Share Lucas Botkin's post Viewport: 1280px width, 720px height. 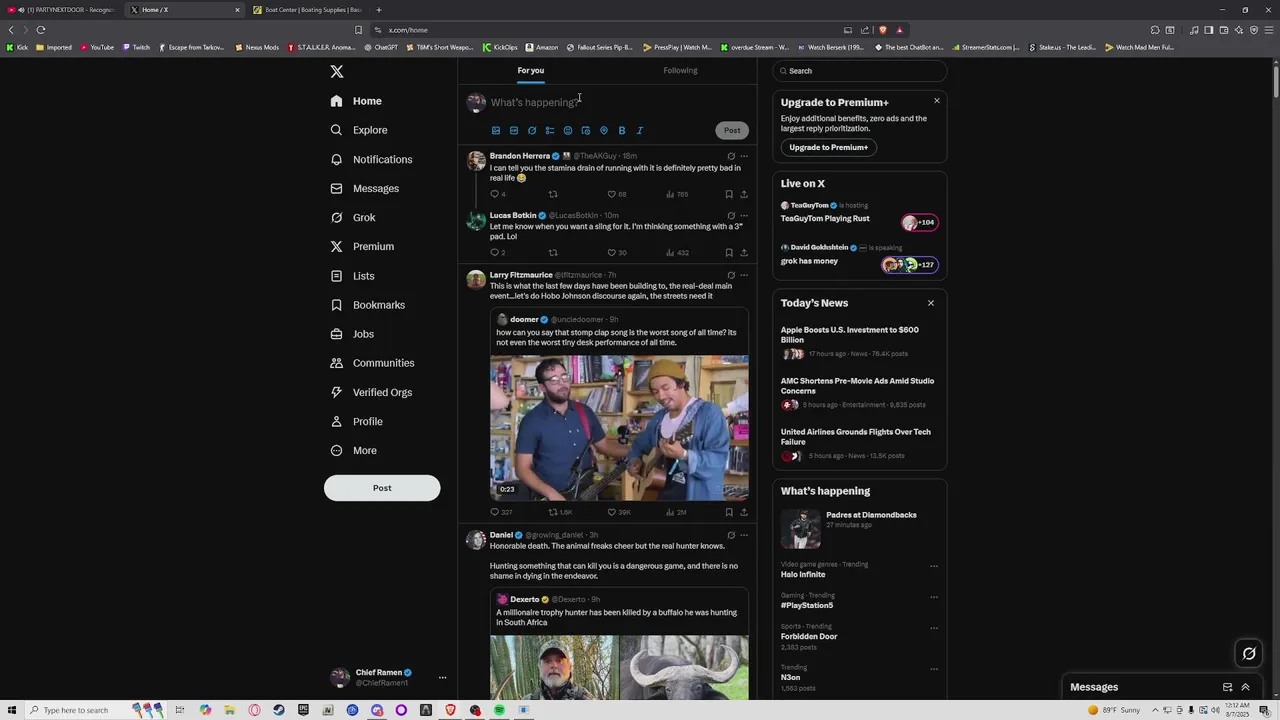(x=744, y=252)
